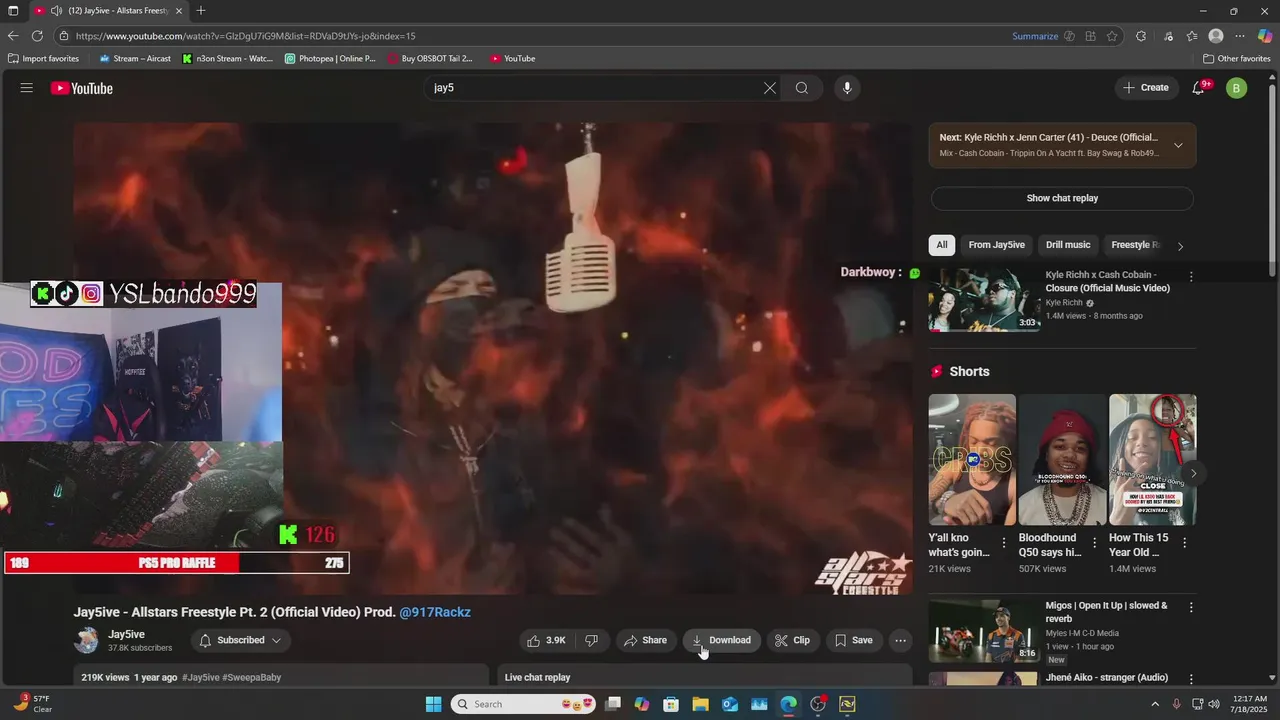1280x720 pixels.
Task: Create a clip of the video
Action: click(x=793, y=640)
